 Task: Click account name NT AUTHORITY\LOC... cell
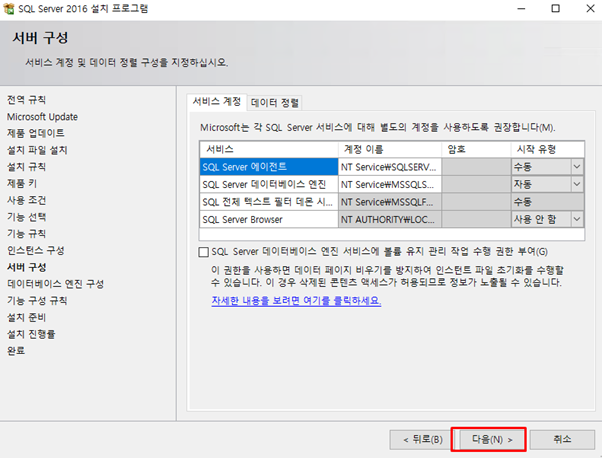(390, 220)
